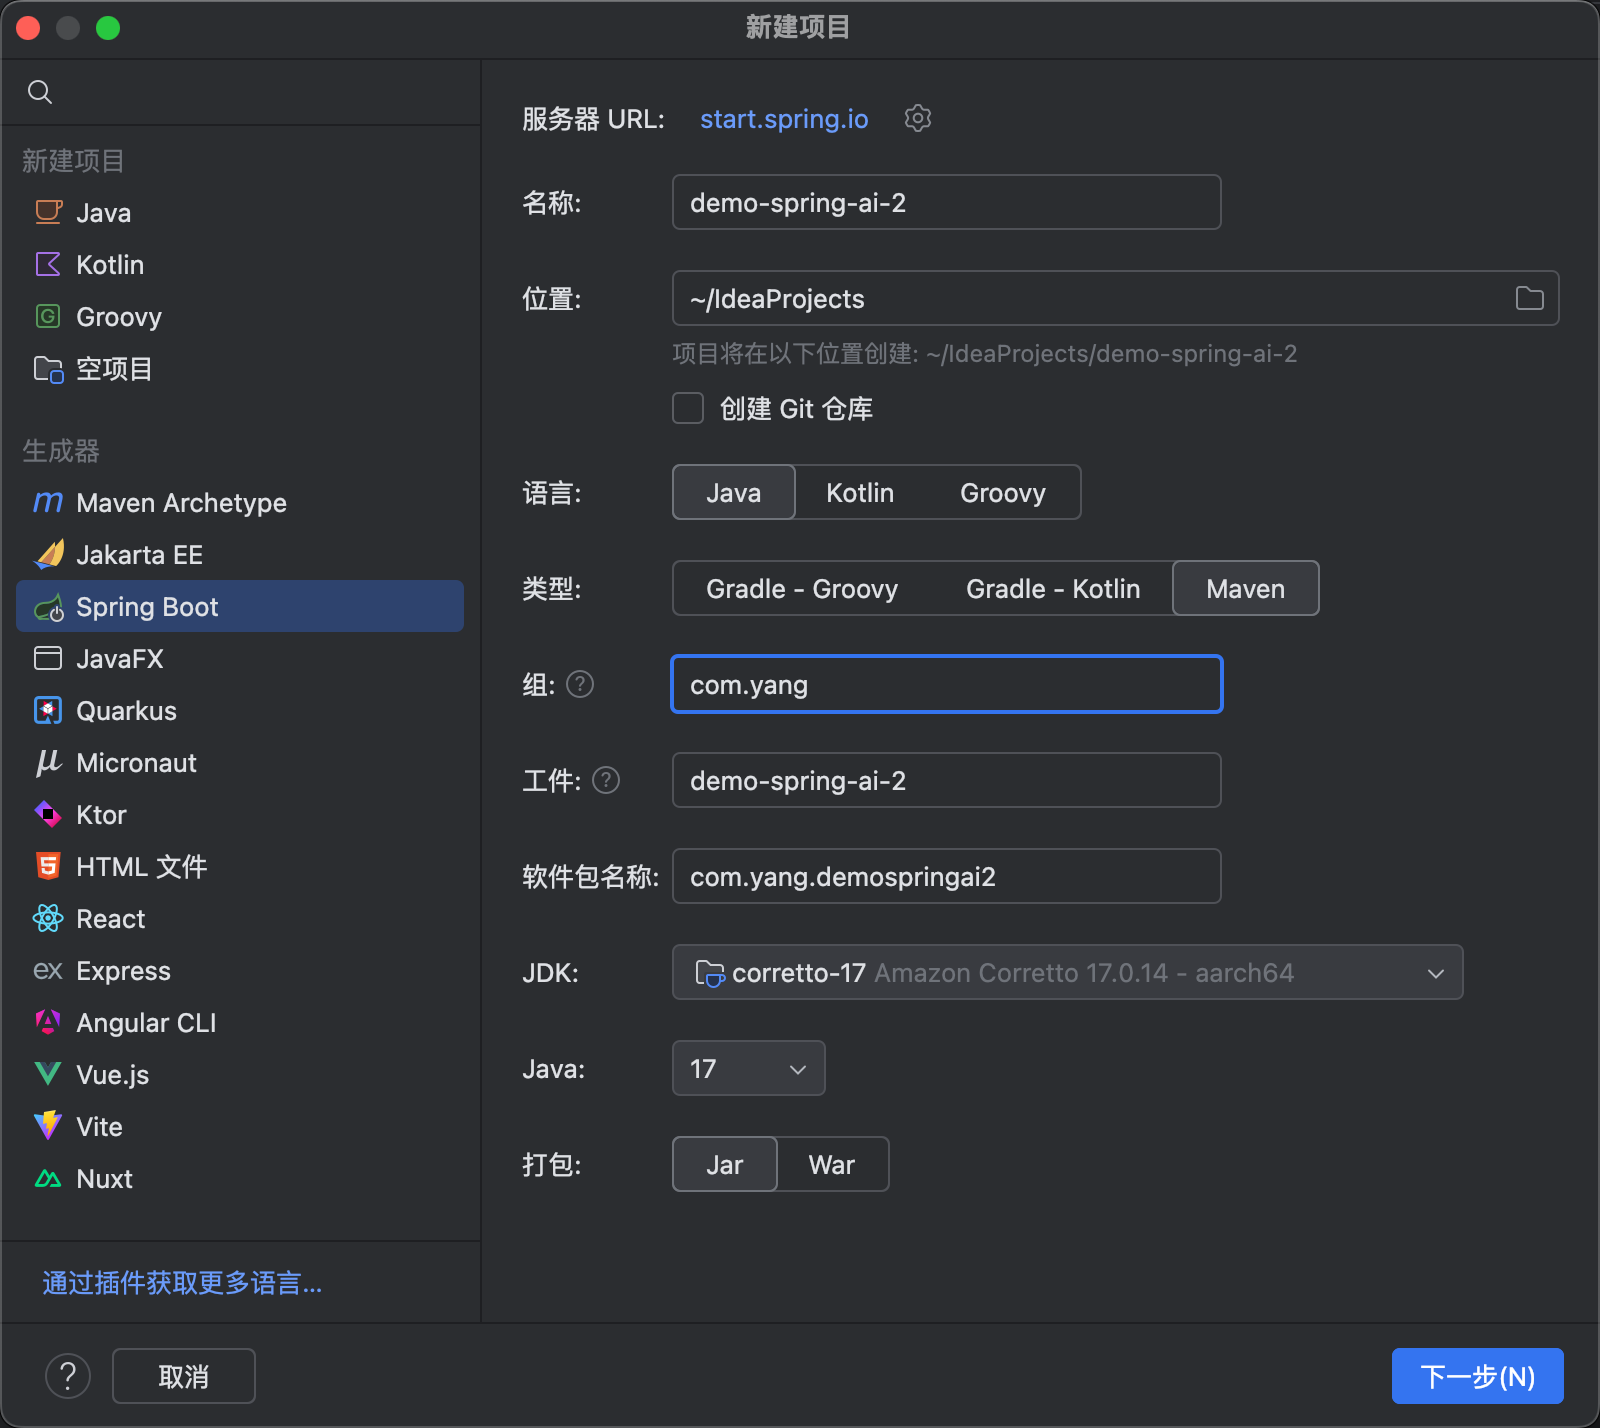Select the Spring Boot generator label
This screenshot has height=1428, width=1600.
(x=147, y=607)
